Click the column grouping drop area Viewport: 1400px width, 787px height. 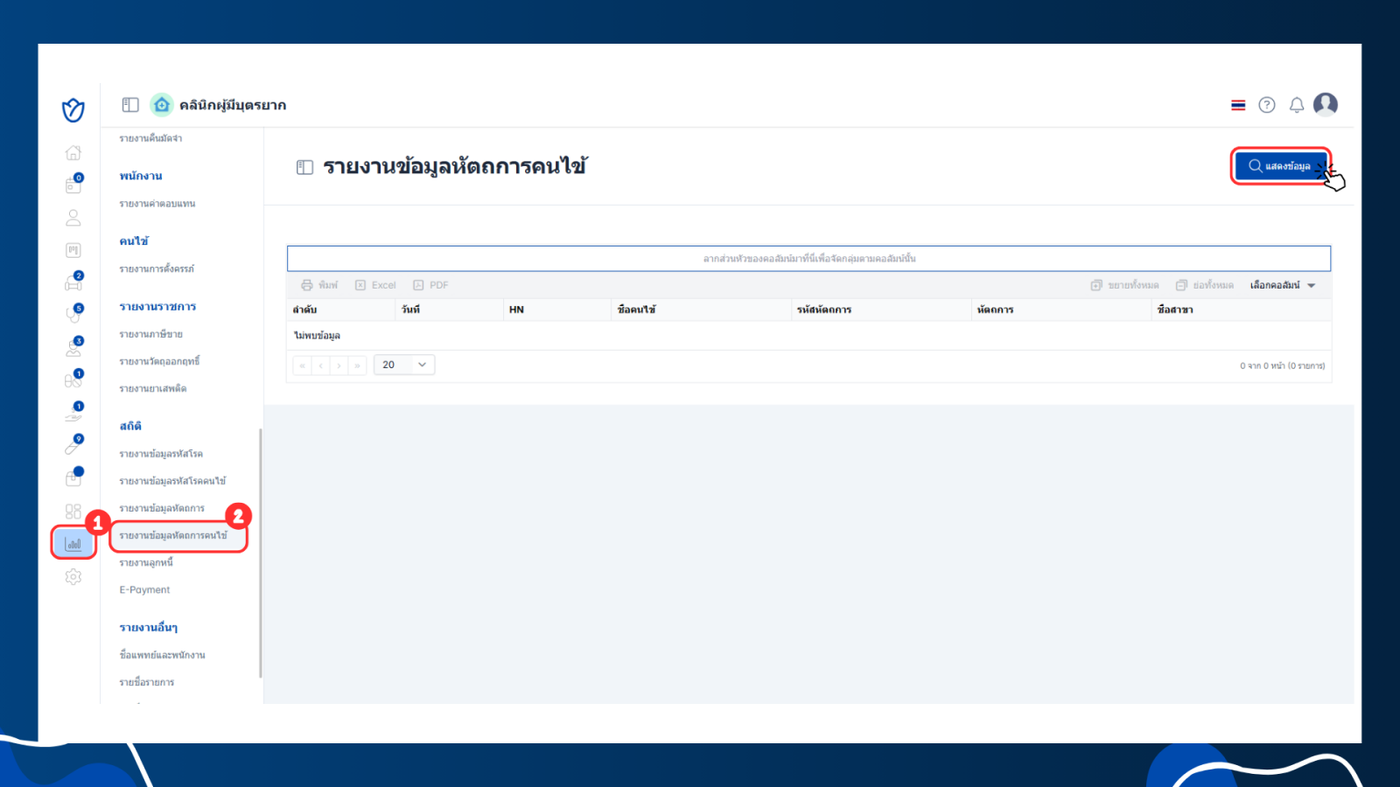(809, 259)
